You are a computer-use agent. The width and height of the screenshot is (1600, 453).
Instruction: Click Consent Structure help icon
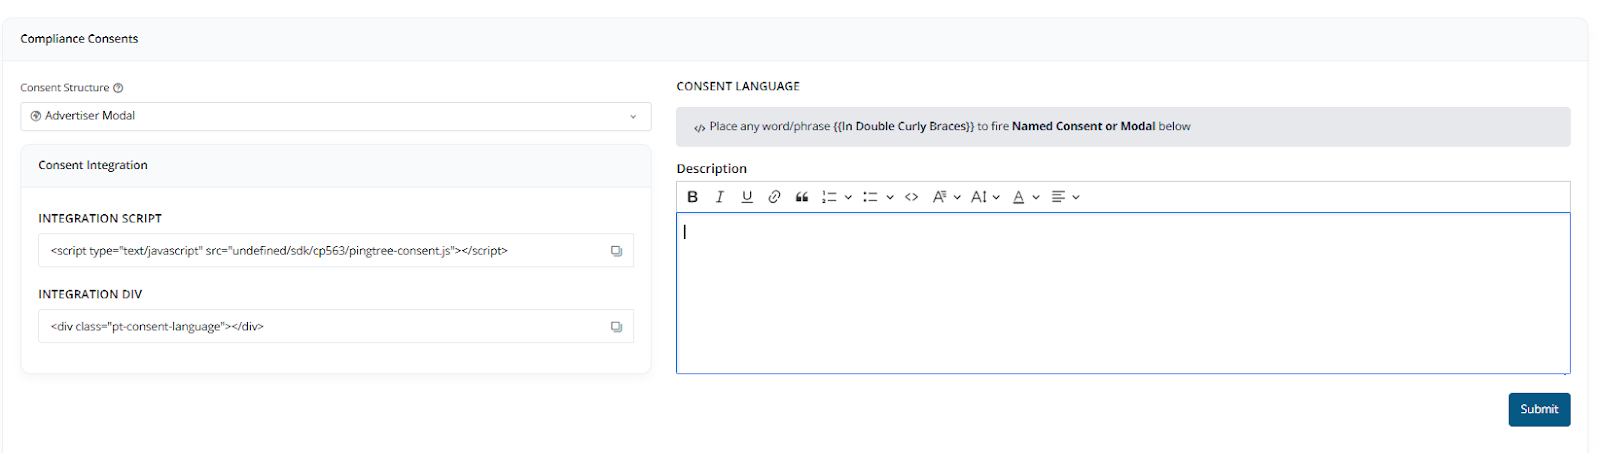[x=118, y=88]
